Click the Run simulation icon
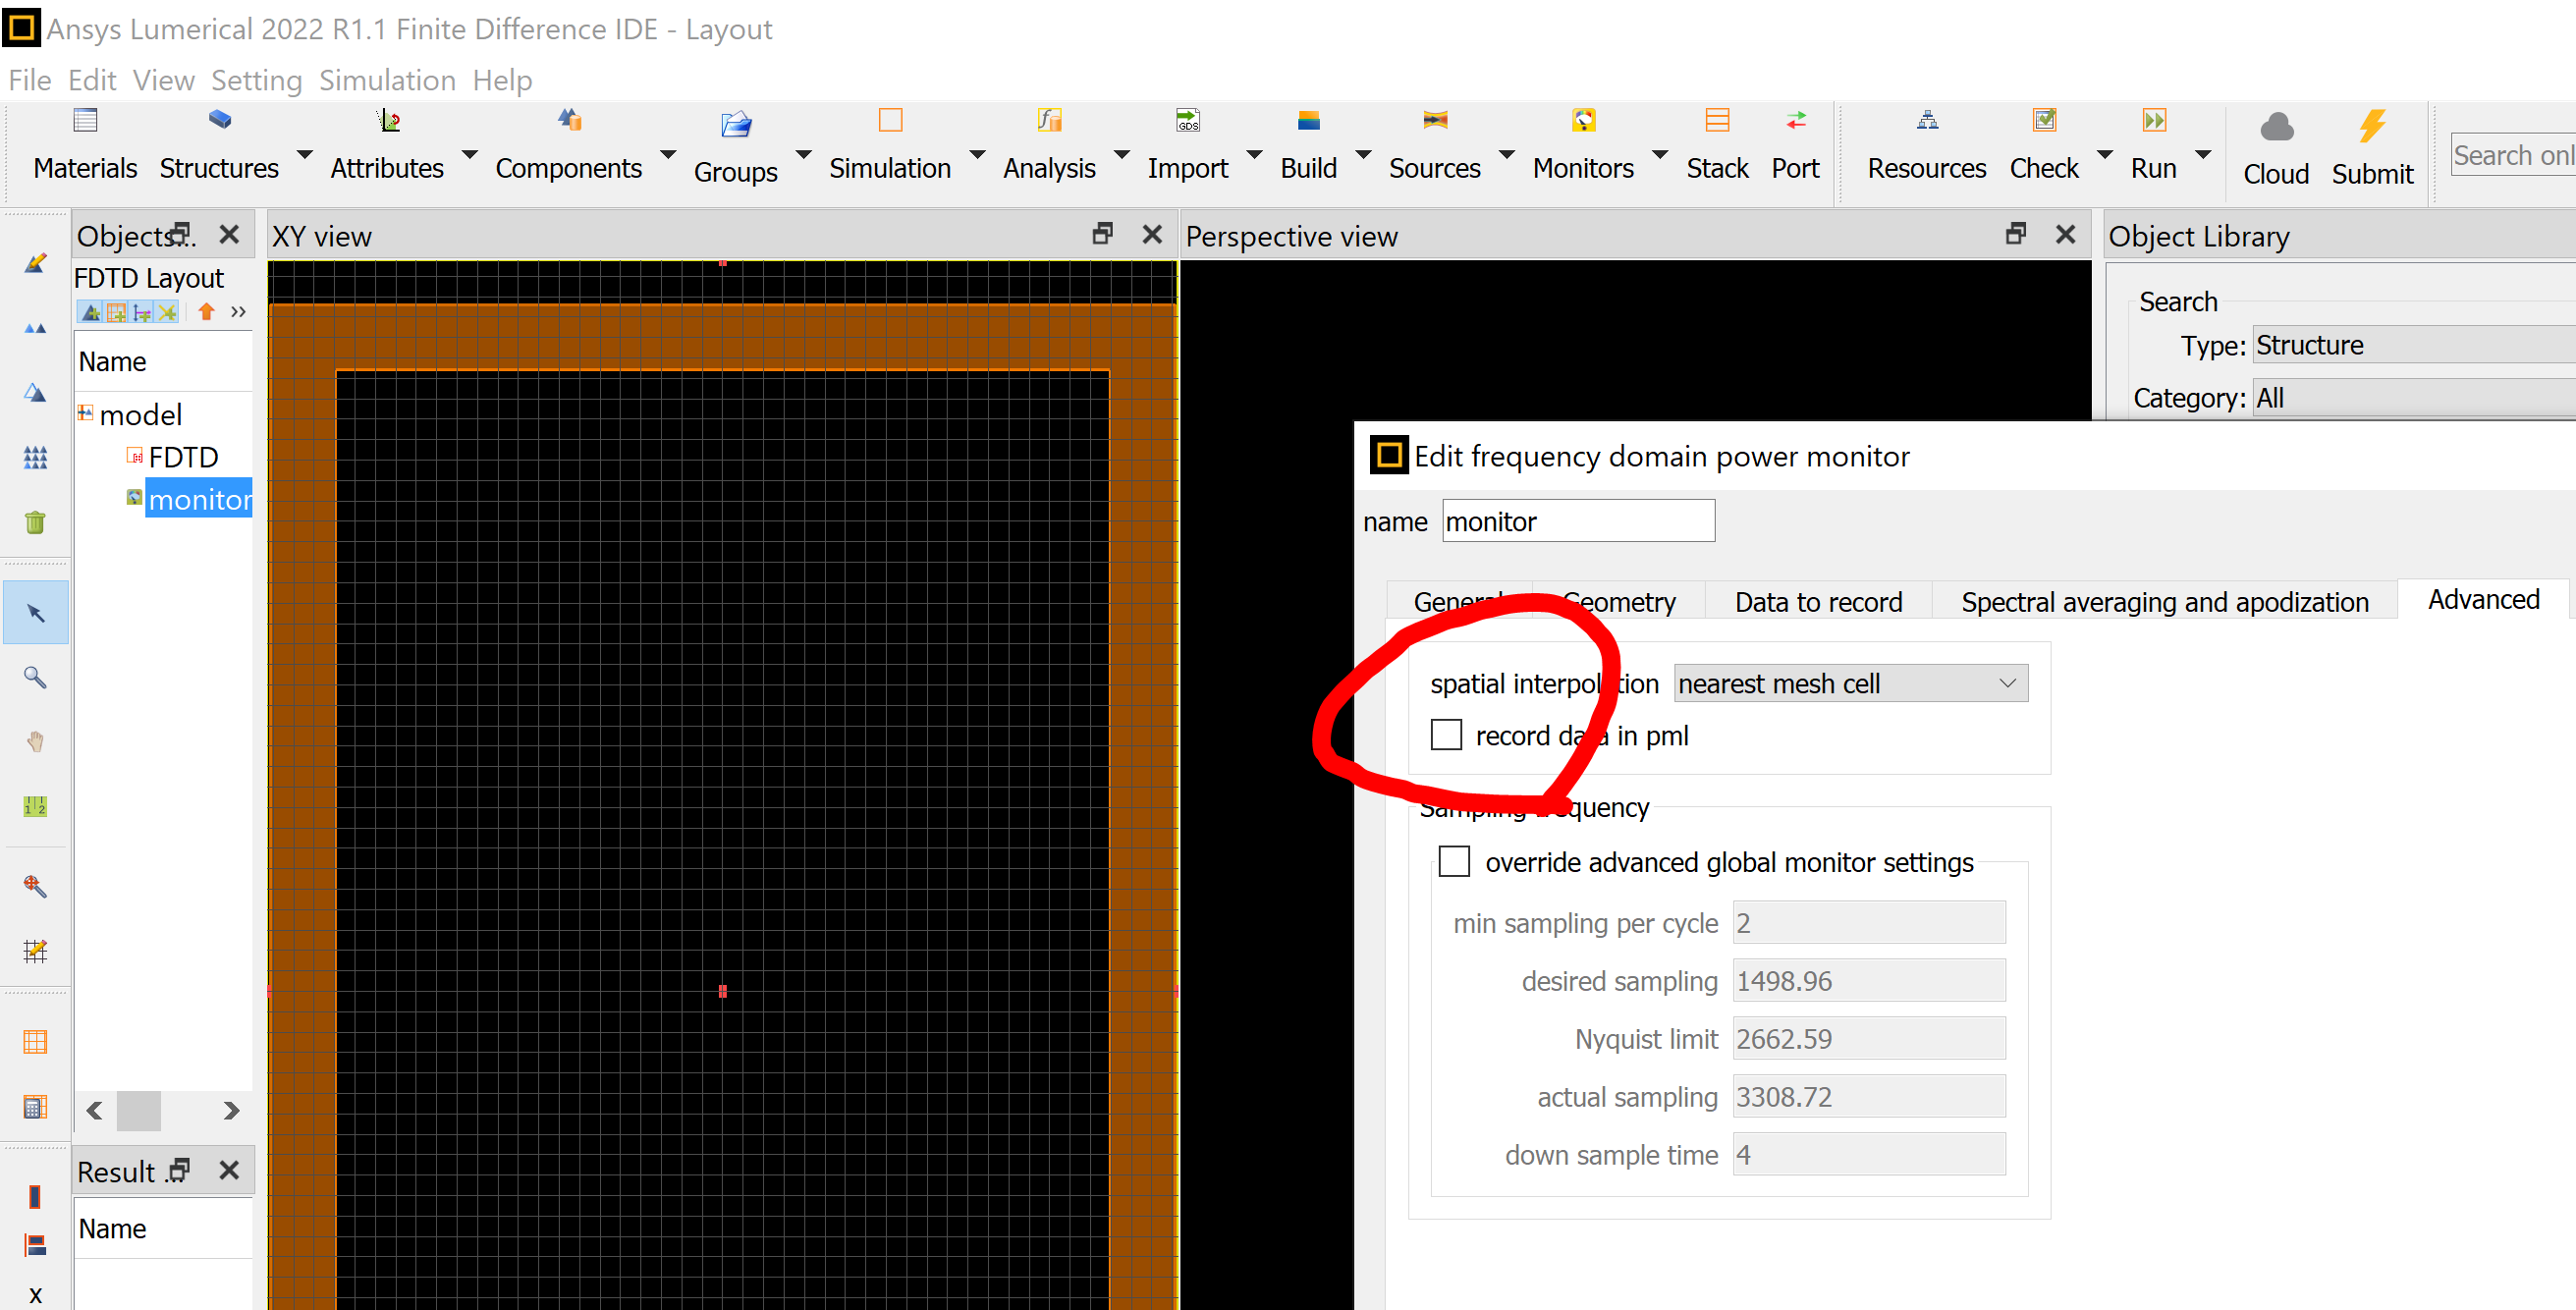Screen dimensions: 2576x1310 click(2153, 122)
